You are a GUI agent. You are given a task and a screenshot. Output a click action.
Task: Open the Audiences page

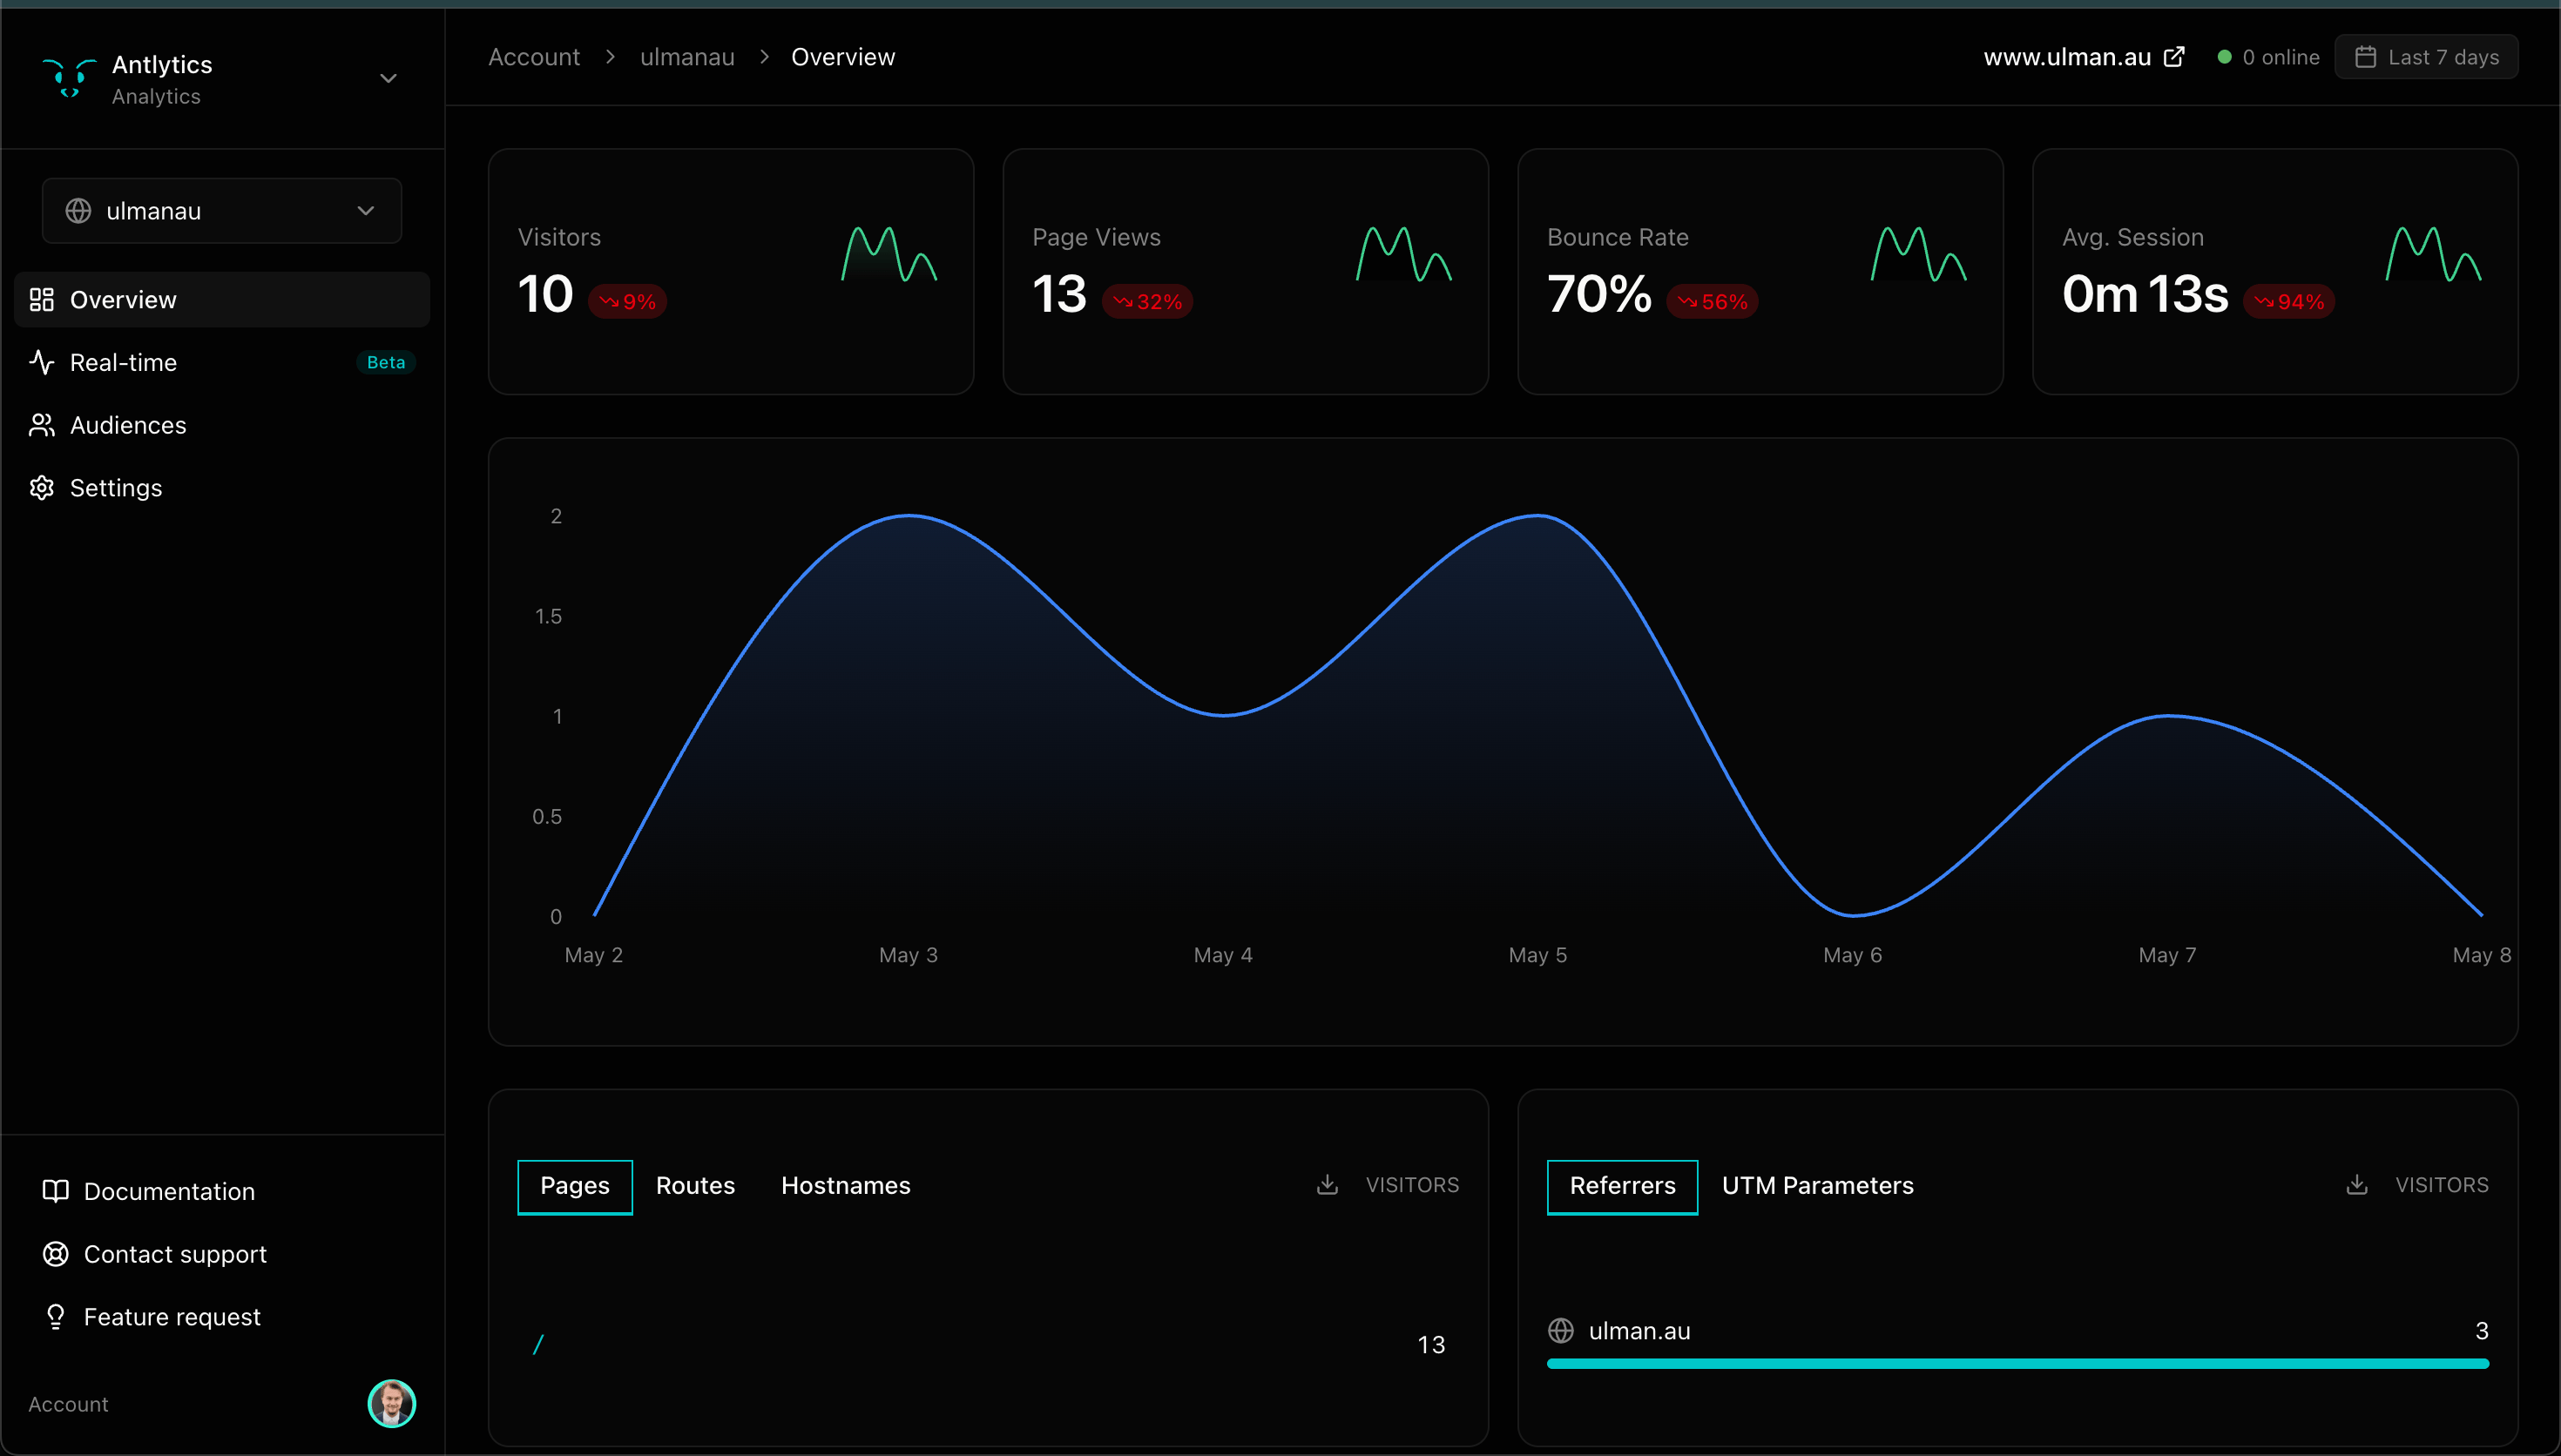[222, 425]
